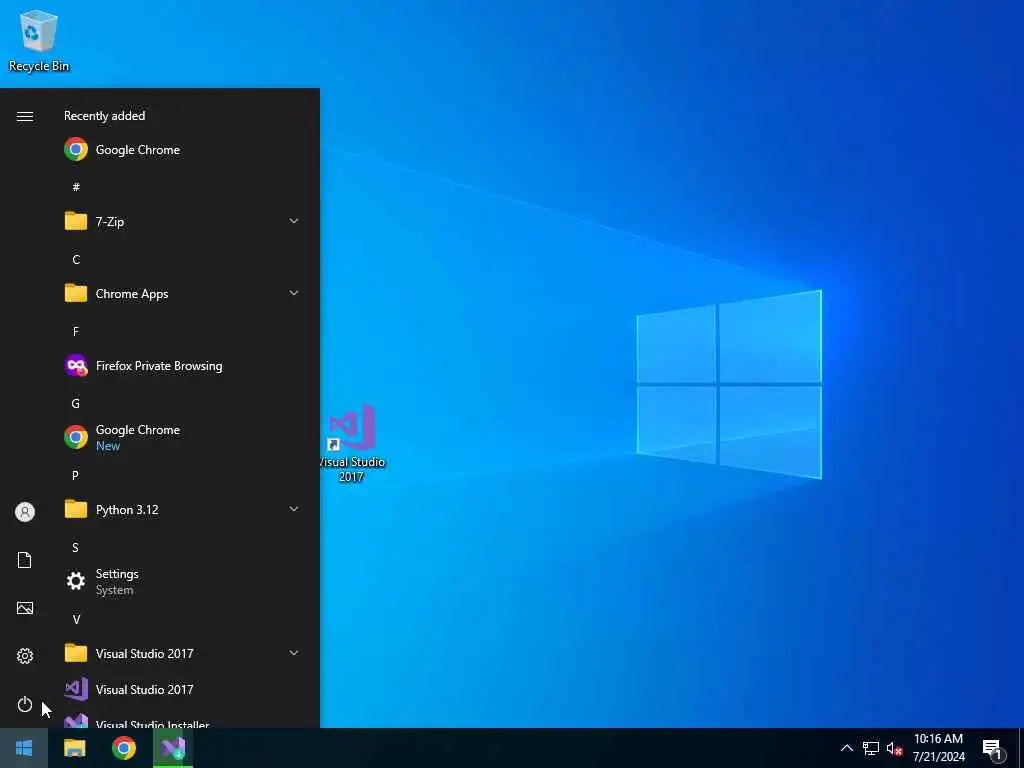Launch Firefox Private Browsing

tap(183, 366)
